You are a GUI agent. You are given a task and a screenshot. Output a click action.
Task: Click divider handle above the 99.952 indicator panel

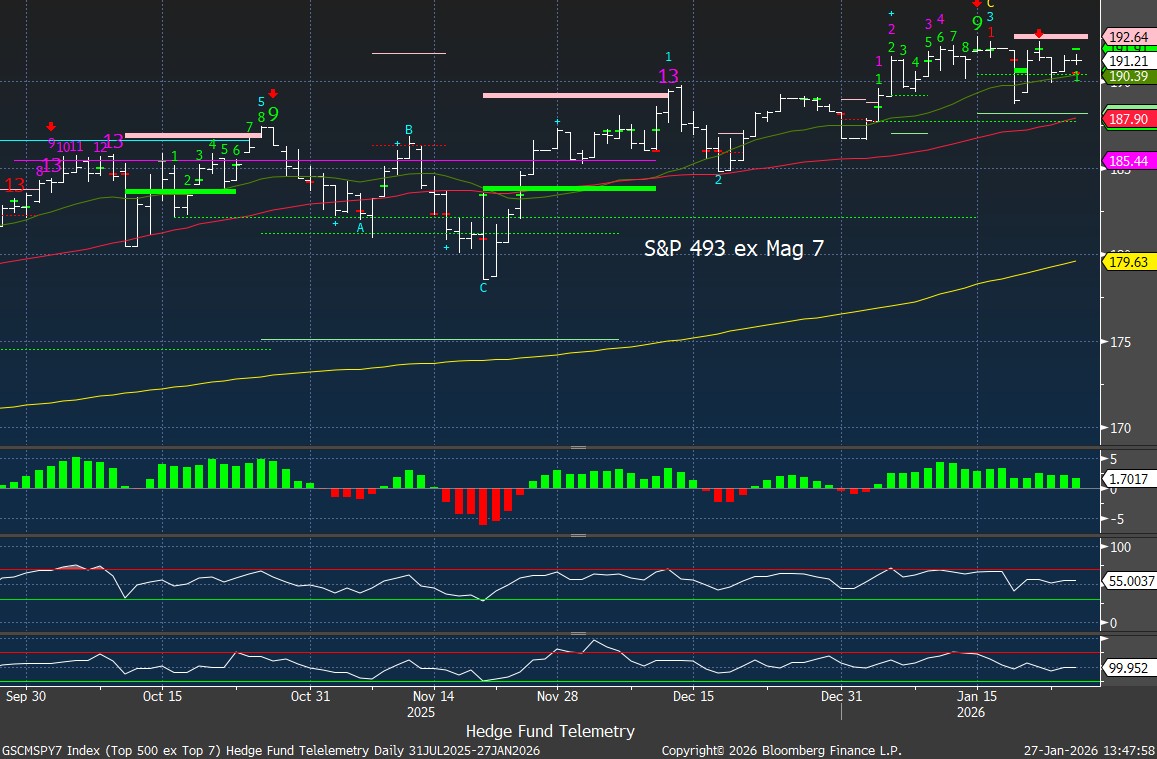[x=578, y=633]
